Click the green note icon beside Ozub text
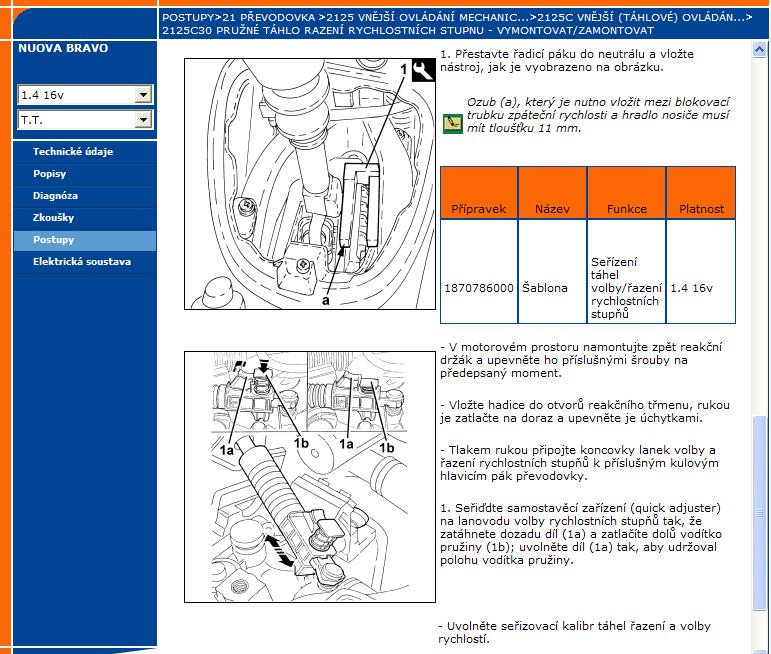Image resolution: width=771 pixels, height=654 pixels. click(452, 123)
